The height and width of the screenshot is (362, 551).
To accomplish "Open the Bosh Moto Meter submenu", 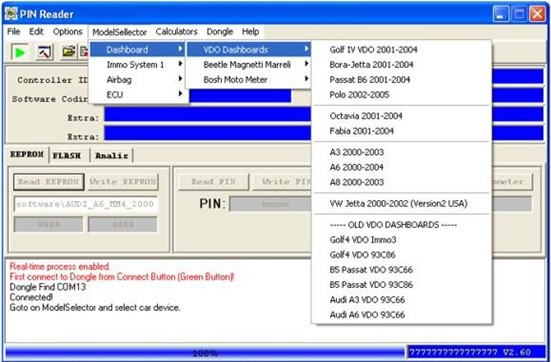I will point(248,80).
